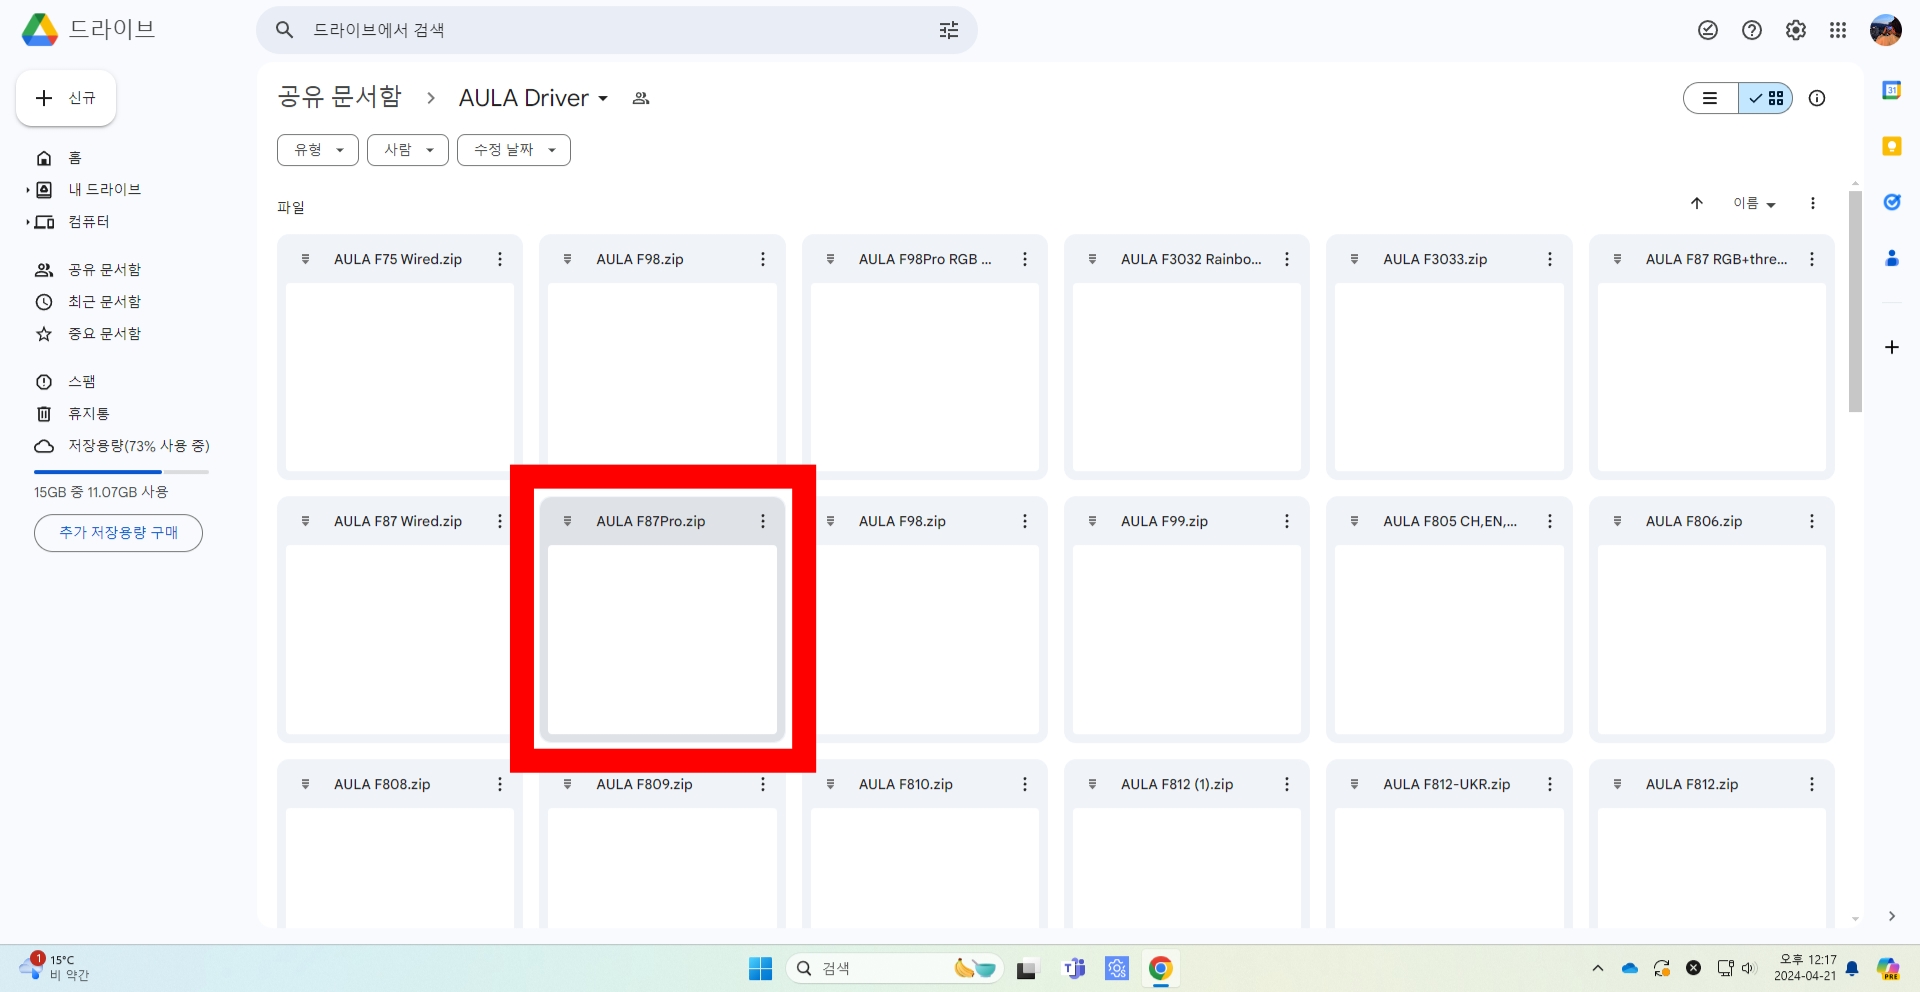Open more actions for AULA F75 Wired.zip
Screen dimensions: 1920x992
[x=500, y=259]
